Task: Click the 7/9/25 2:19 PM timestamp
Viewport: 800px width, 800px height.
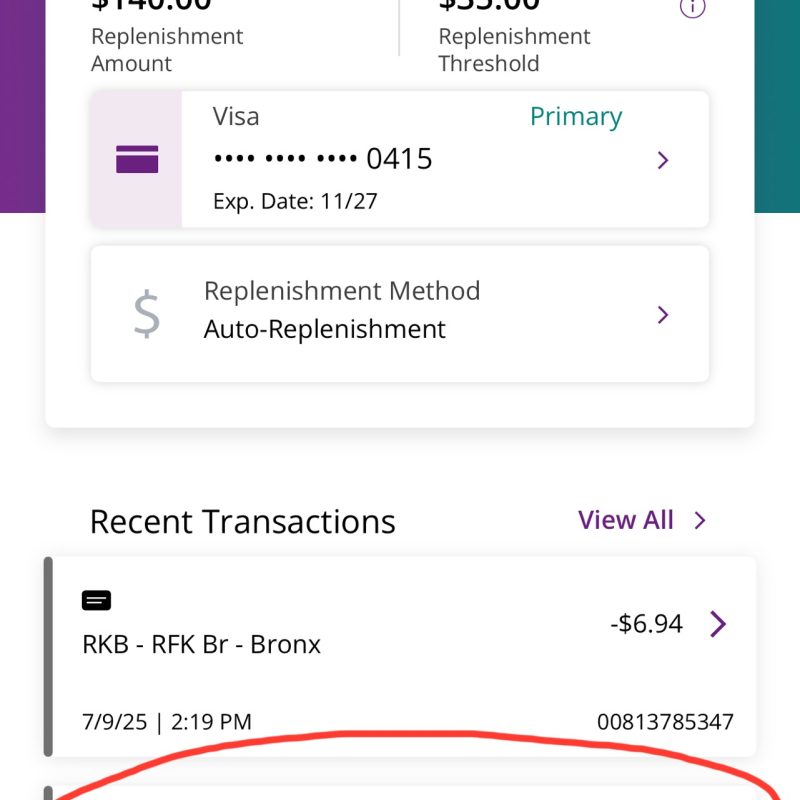Action: (x=167, y=721)
